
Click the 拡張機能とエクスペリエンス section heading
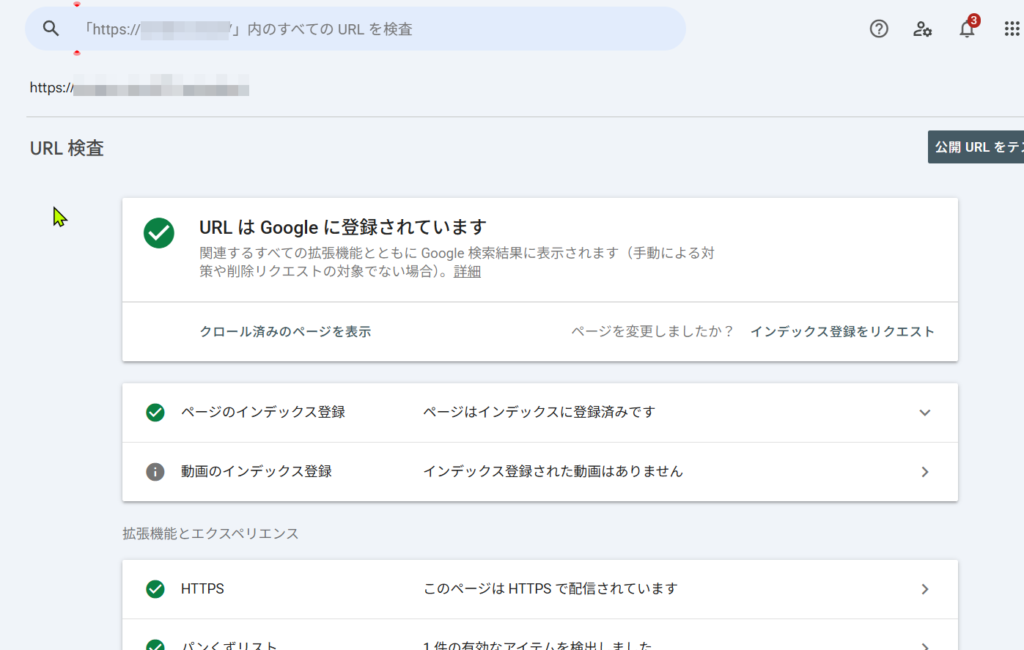[x=210, y=534]
